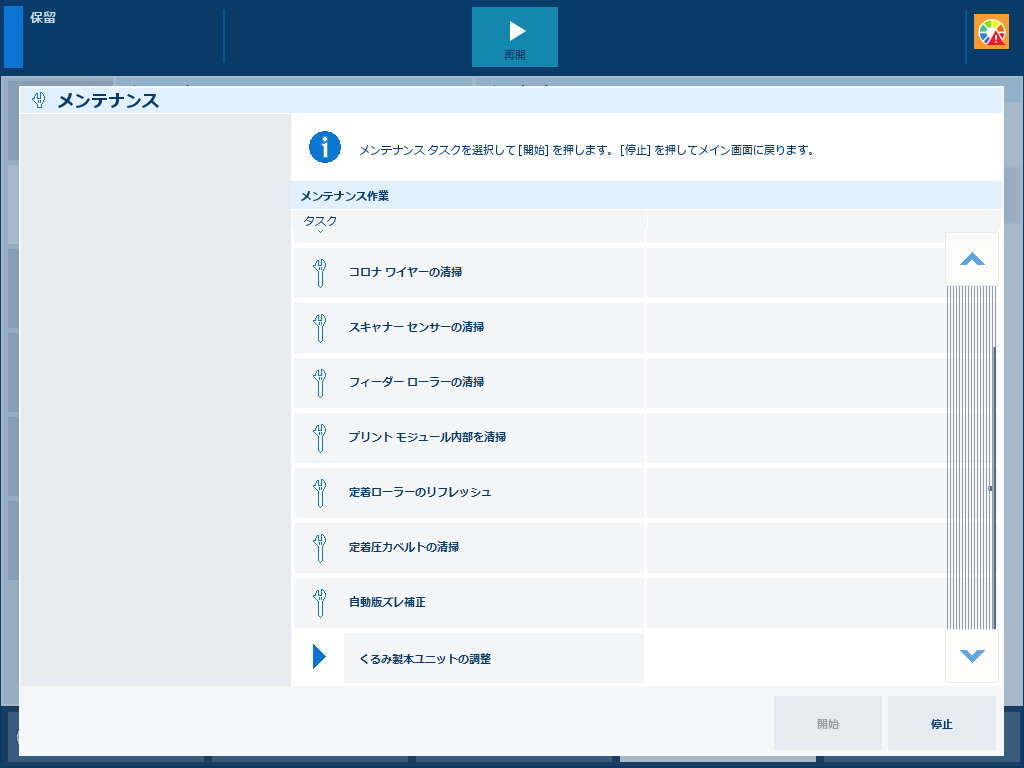The height and width of the screenshot is (768, 1024).
Task: Expand the くるみ製本ユニットの調整 triangle arrow
Action: [x=319, y=656]
